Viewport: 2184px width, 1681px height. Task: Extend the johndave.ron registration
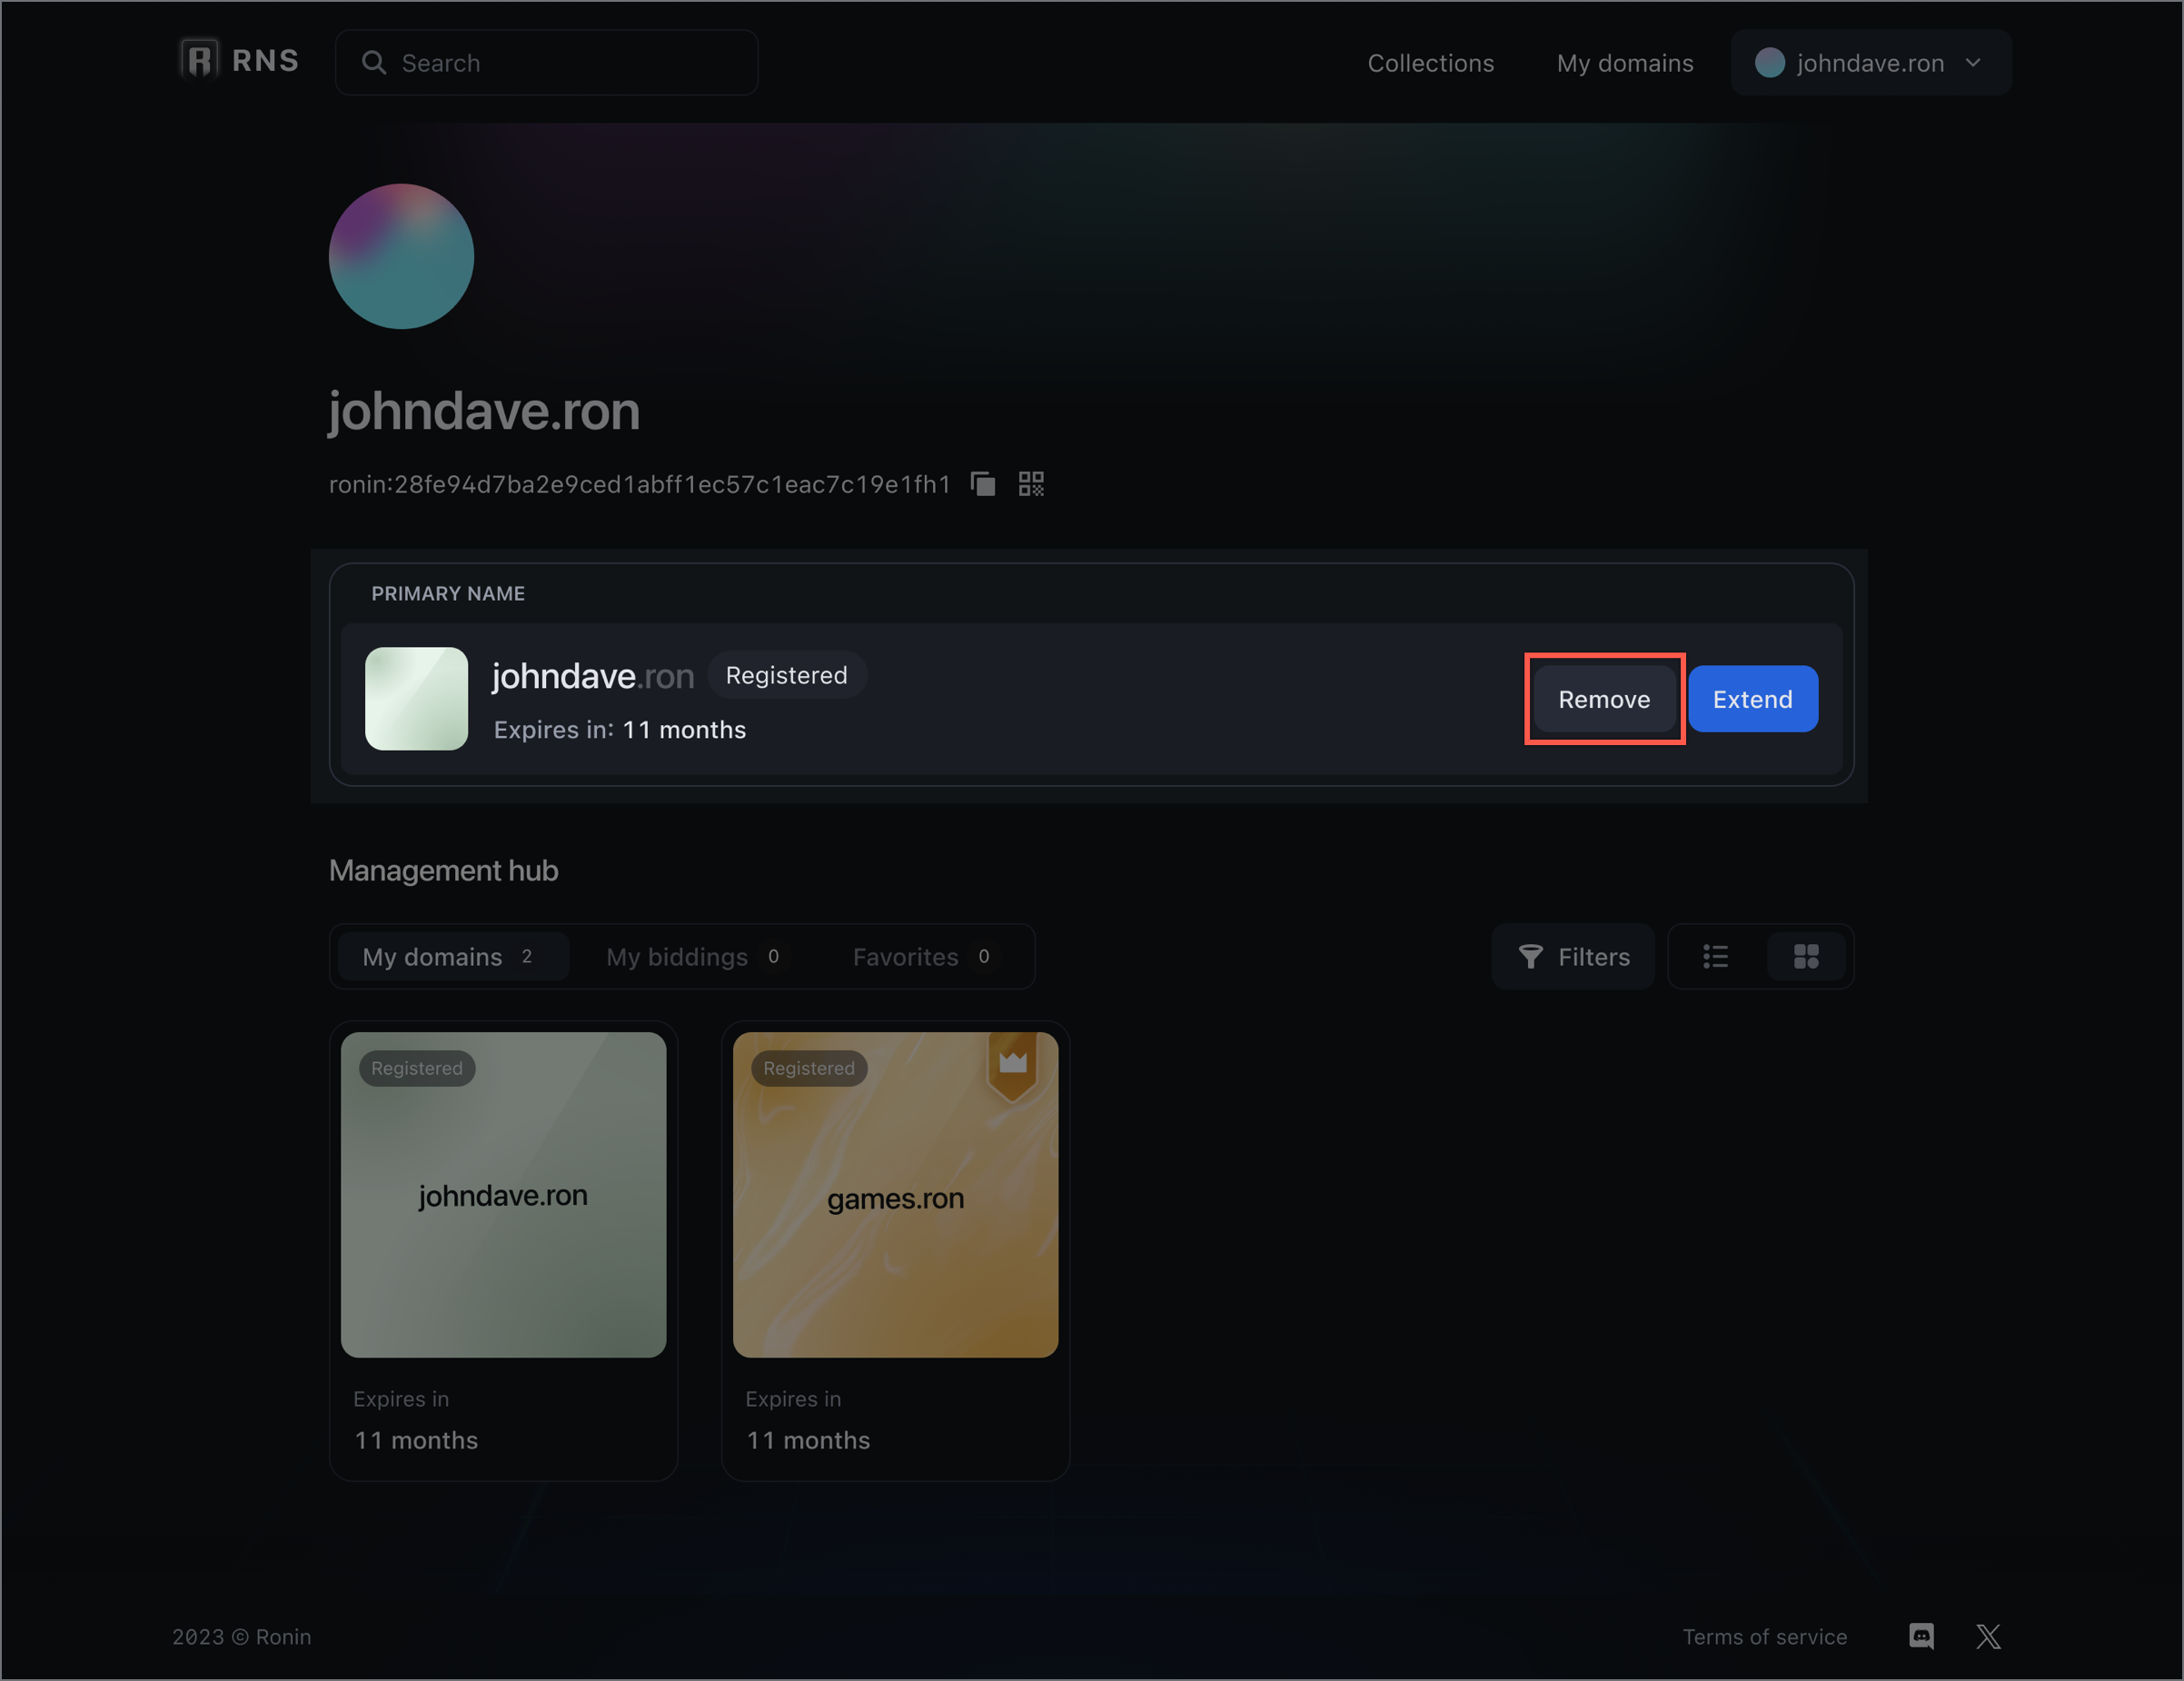click(x=1752, y=699)
